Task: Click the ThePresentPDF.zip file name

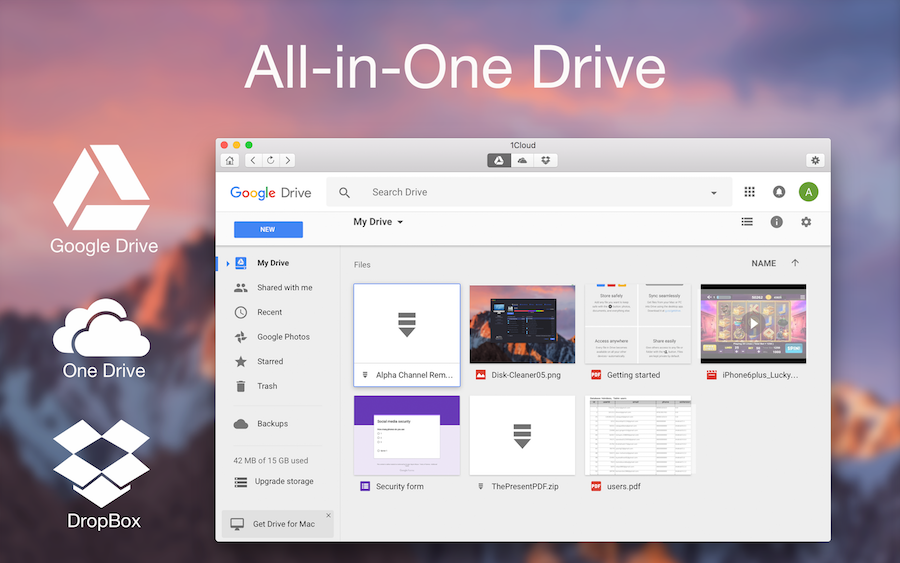Action: click(525, 487)
